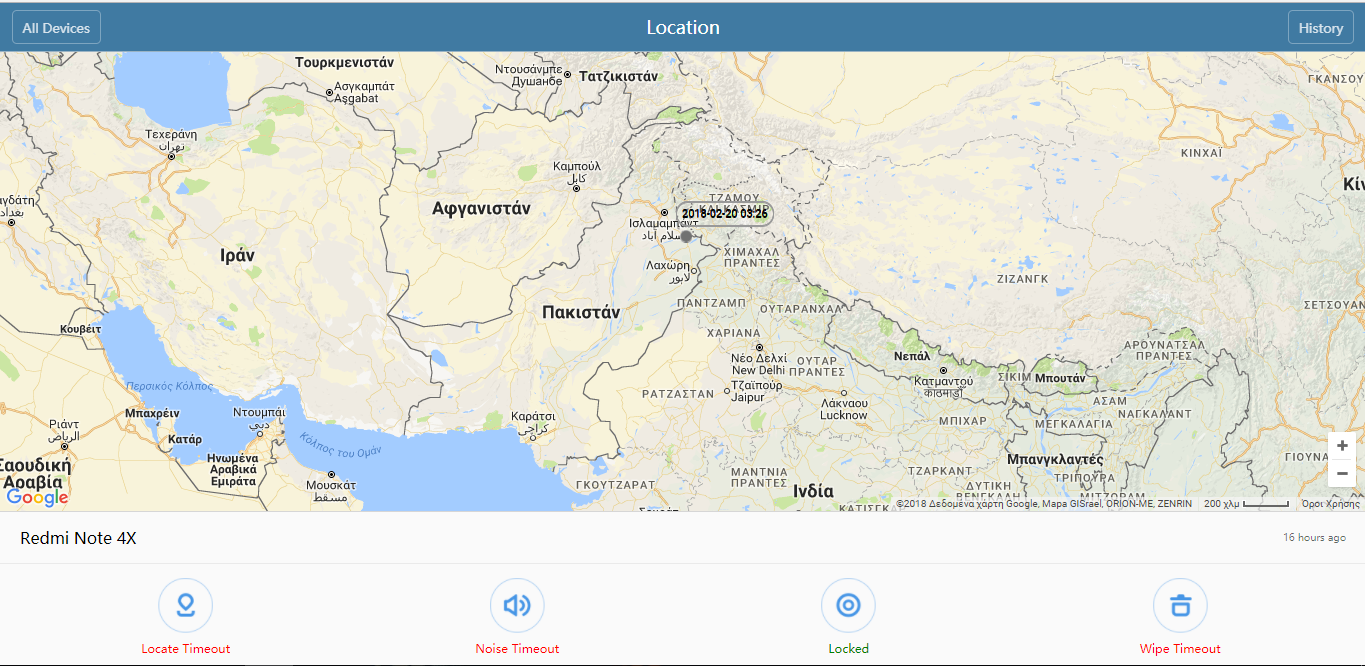The width and height of the screenshot is (1365, 666).
Task: Click the Lock device circular icon
Action: [x=848, y=605]
